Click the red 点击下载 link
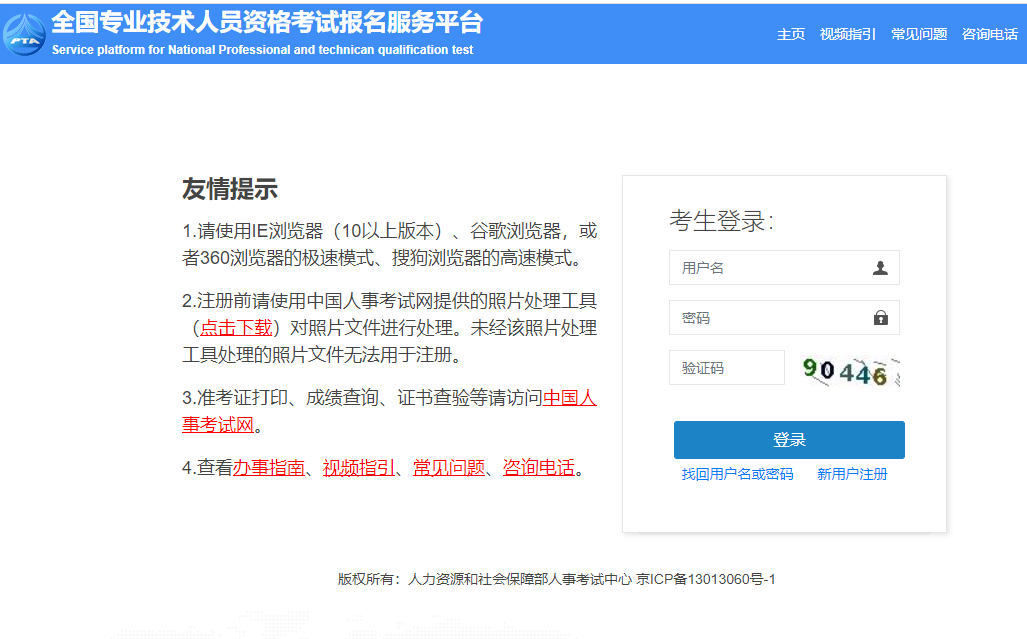This screenshot has width=1027, height=639. (x=236, y=327)
